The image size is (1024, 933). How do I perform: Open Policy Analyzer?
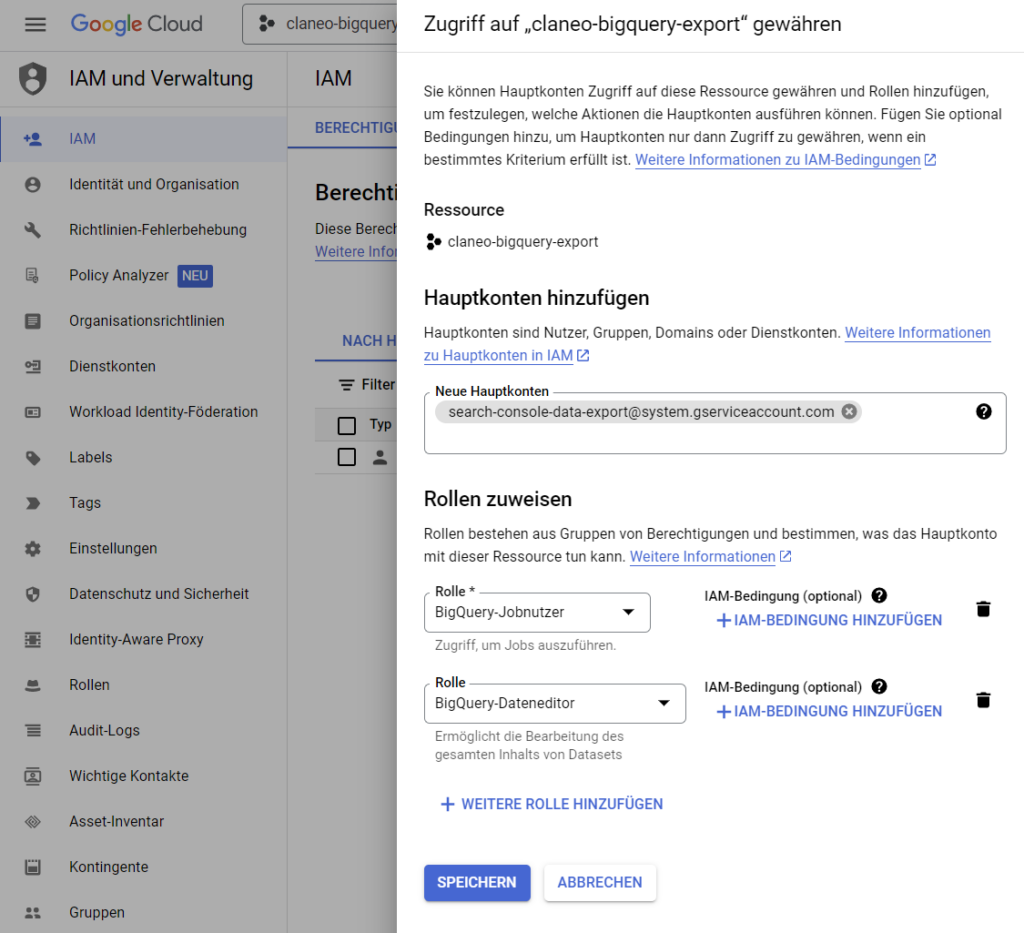pos(119,276)
